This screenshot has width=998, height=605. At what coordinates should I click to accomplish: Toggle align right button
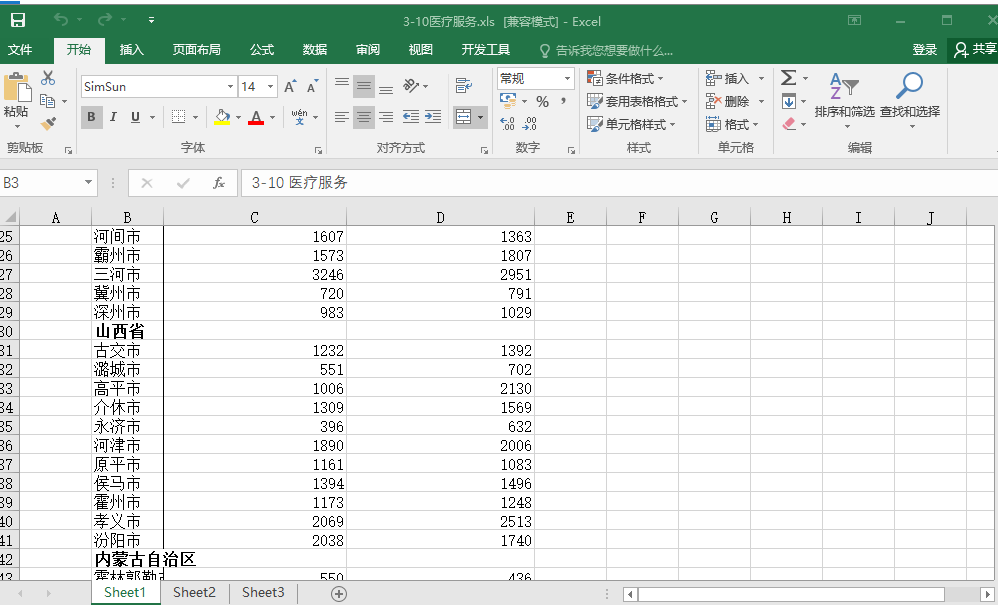pyautogui.click(x=386, y=117)
